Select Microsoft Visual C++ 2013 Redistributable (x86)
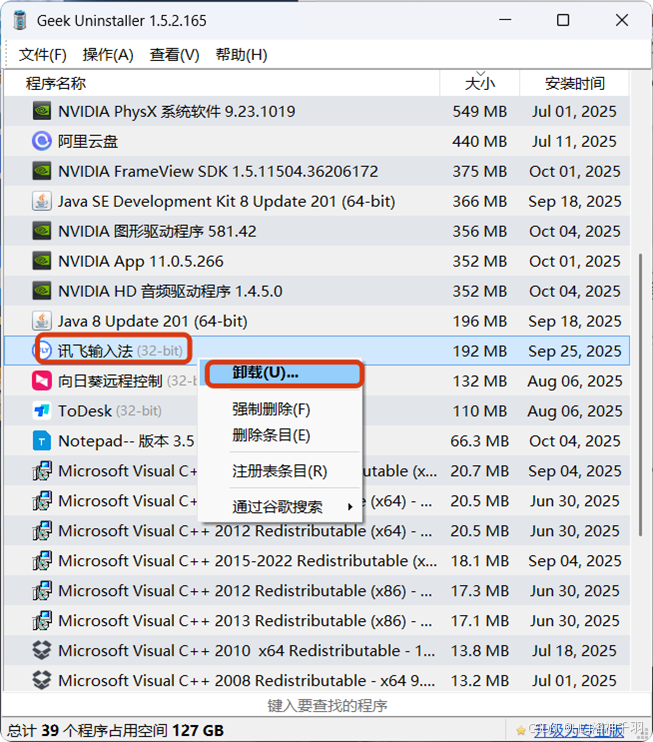653x742 pixels. click(x=317, y=620)
